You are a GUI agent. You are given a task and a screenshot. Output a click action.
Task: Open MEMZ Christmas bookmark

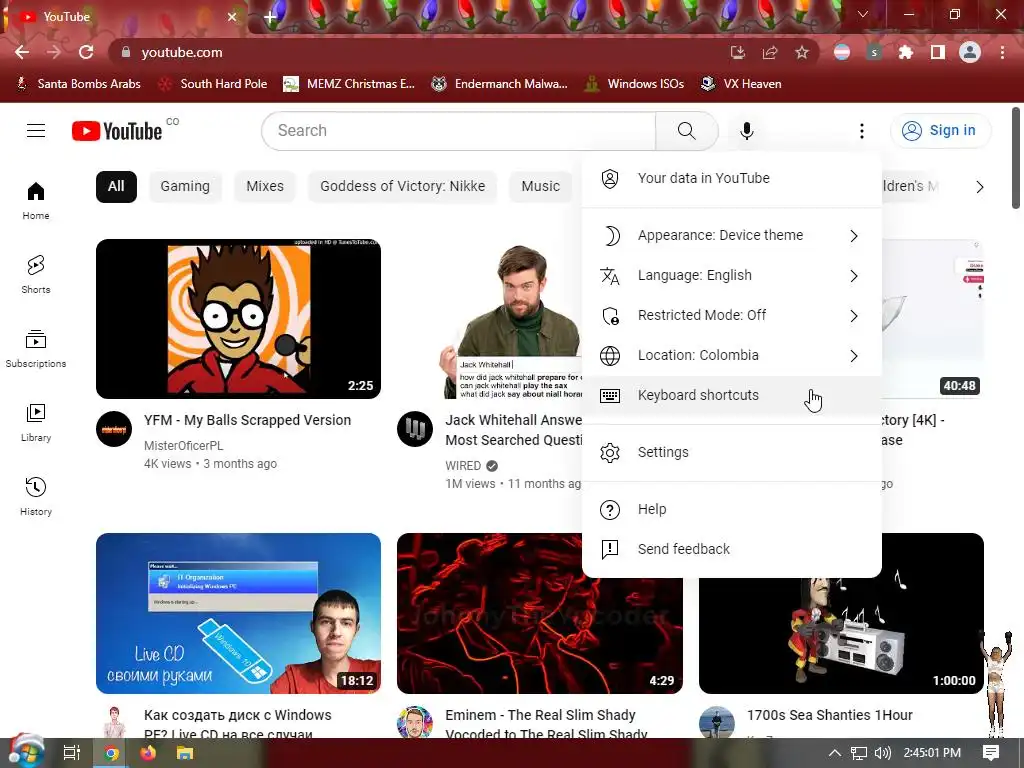pyautogui.click(x=349, y=84)
